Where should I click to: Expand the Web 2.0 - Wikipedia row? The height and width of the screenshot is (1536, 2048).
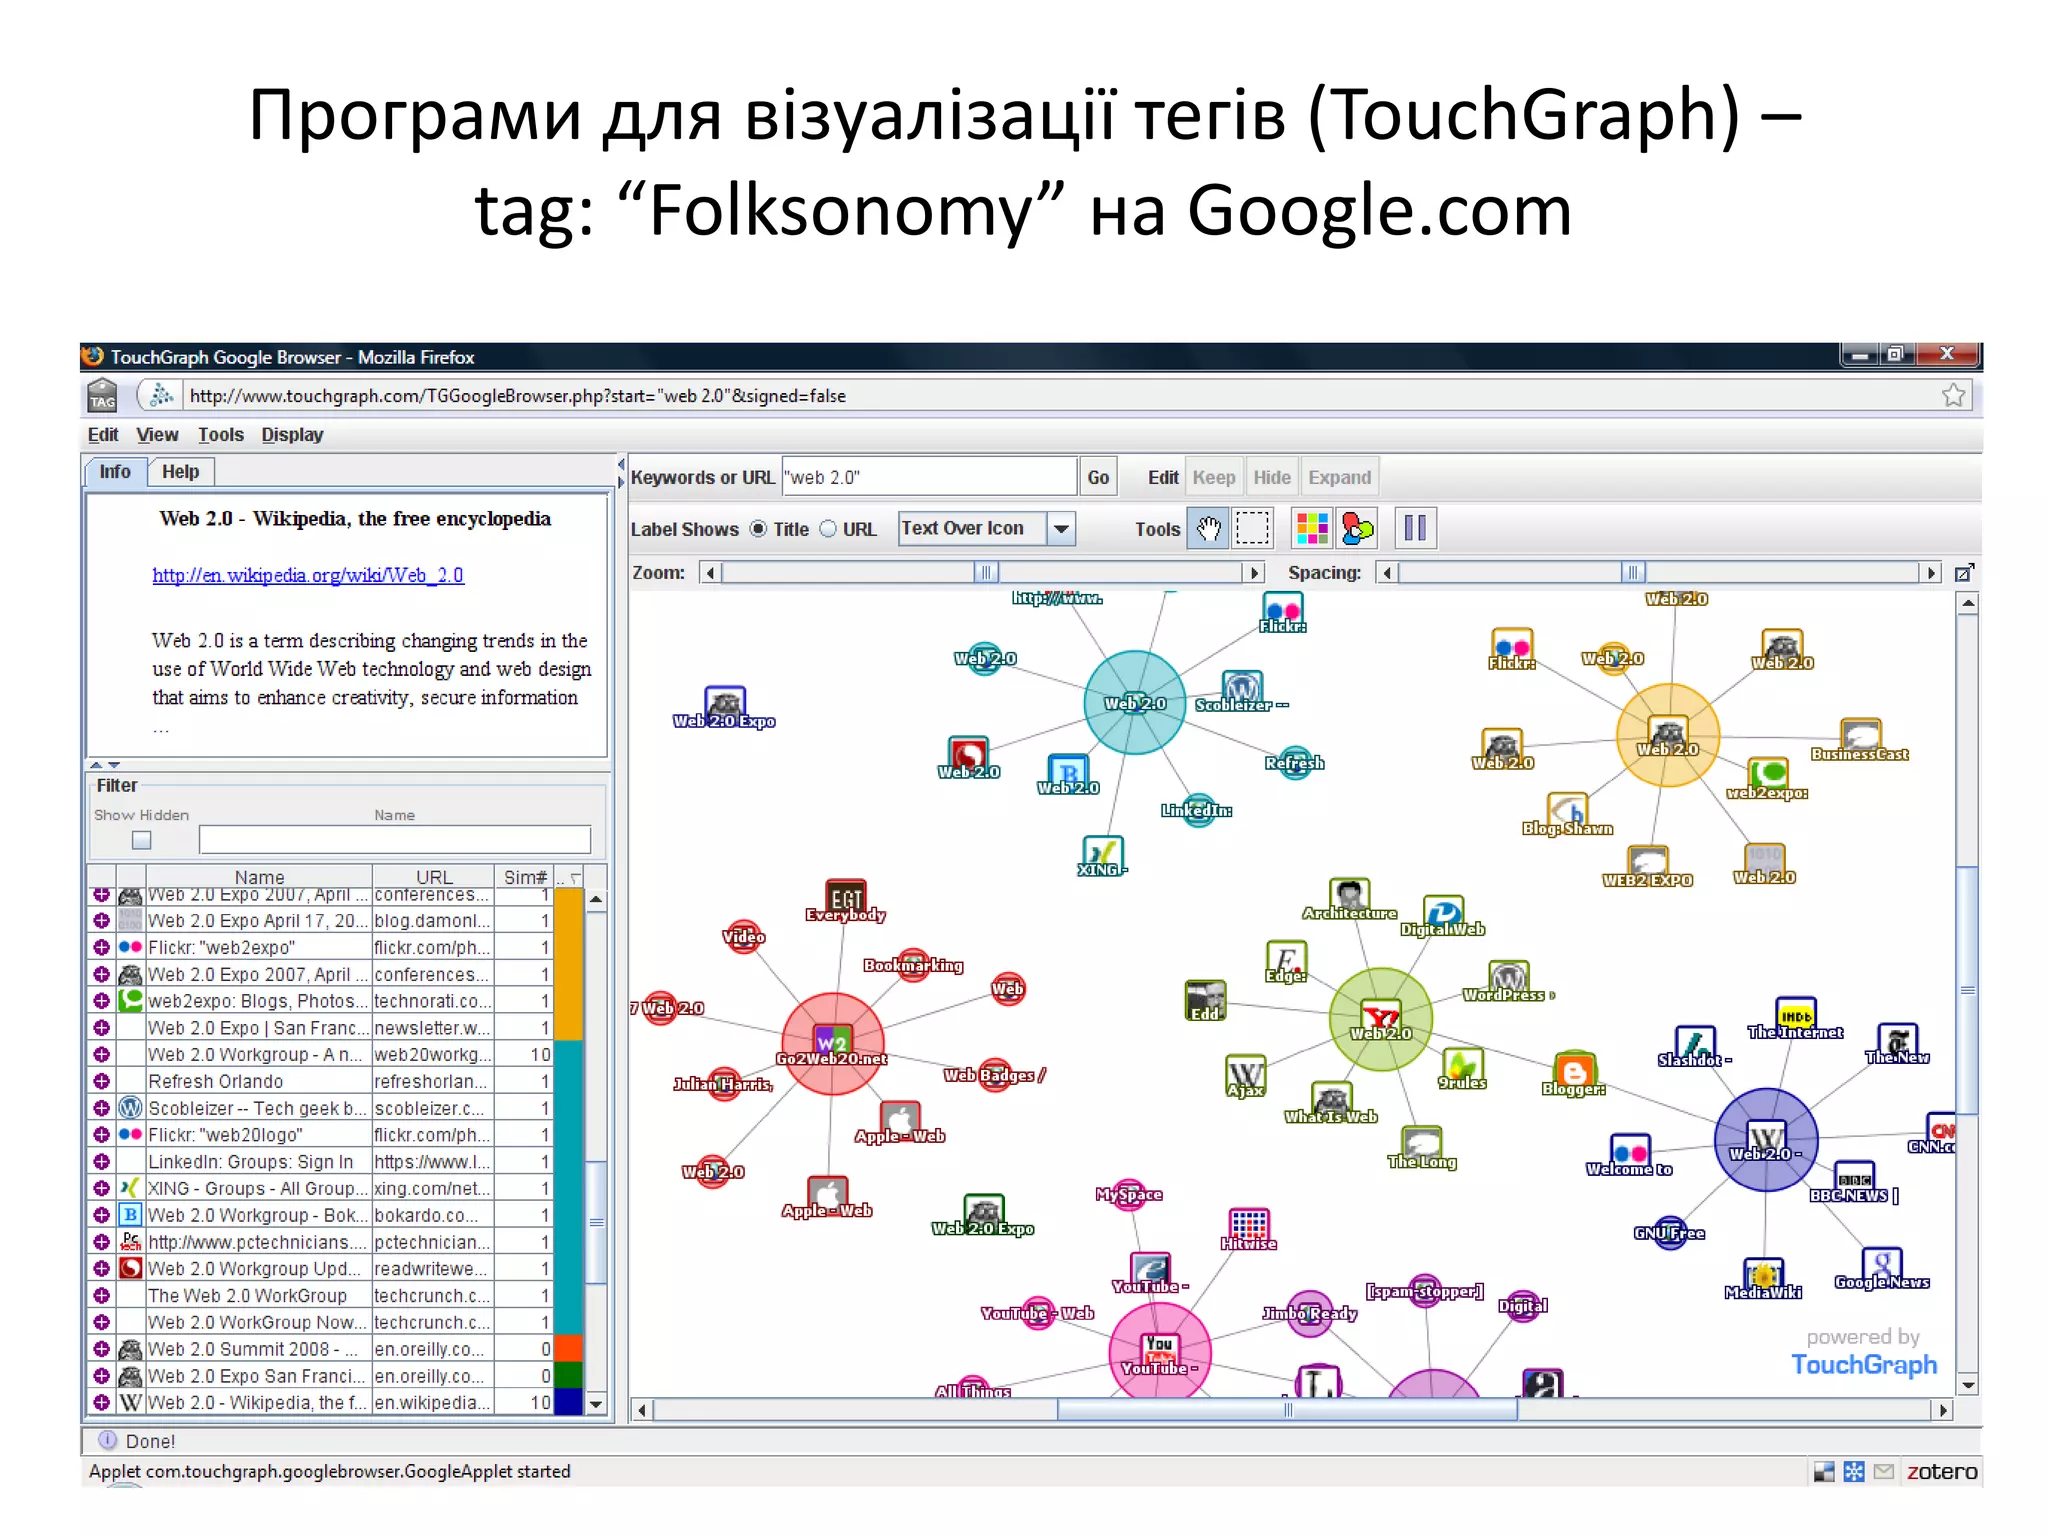101,1402
